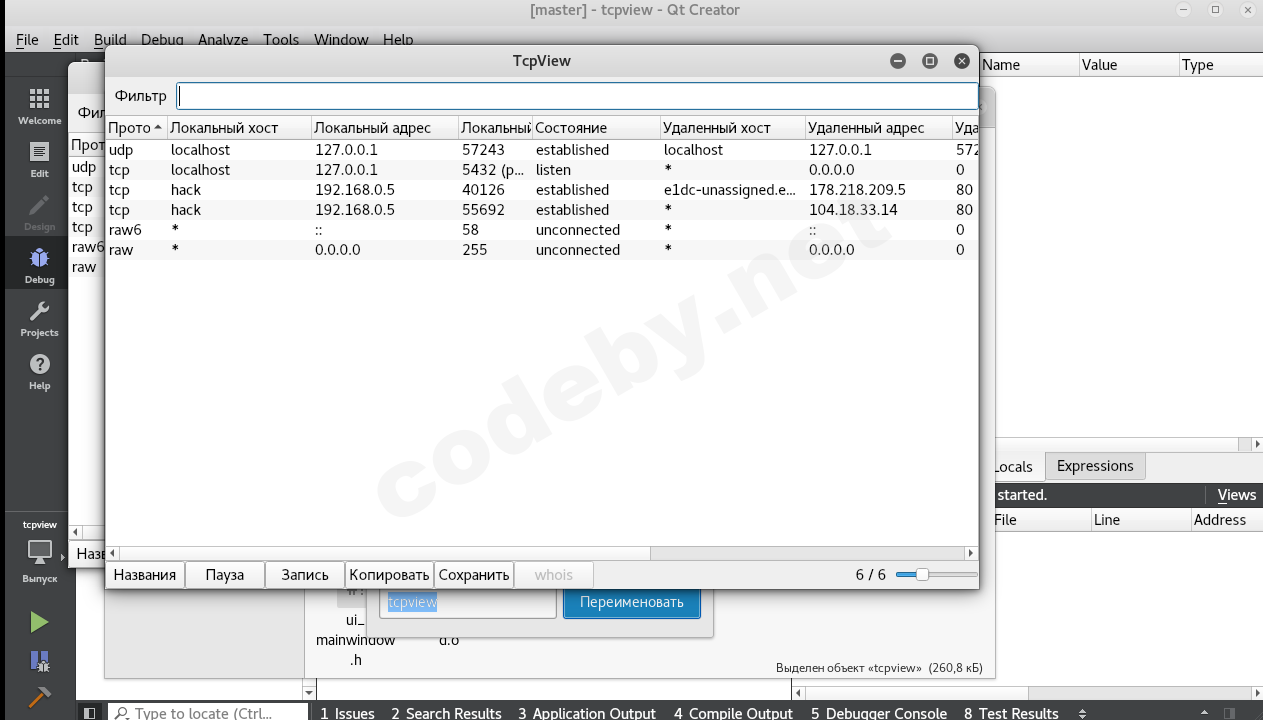Start debugging with the bug-run icon
The image size is (1263, 720).
39,660
